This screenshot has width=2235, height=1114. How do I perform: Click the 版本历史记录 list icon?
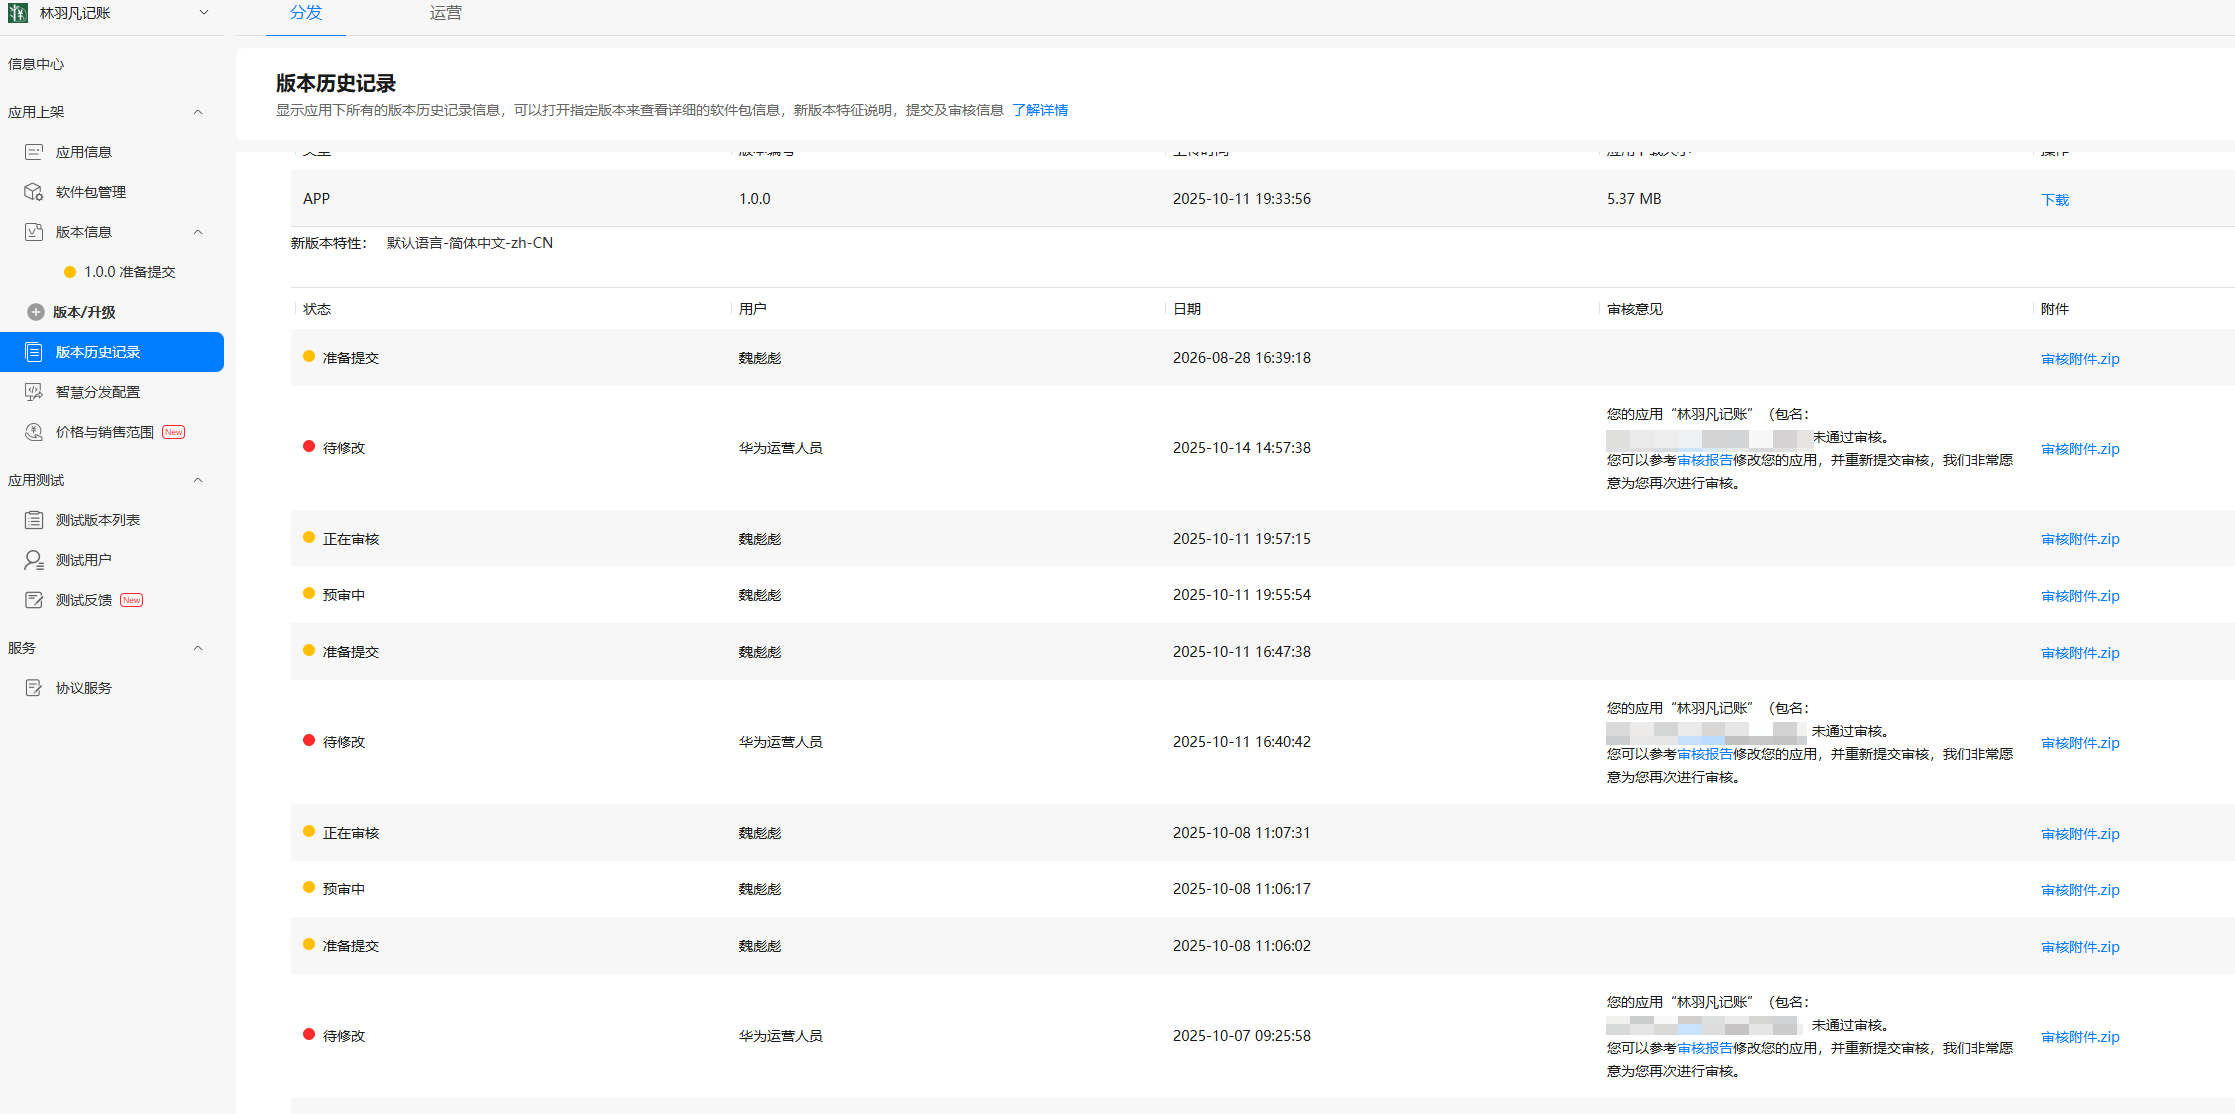click(34, 352)
